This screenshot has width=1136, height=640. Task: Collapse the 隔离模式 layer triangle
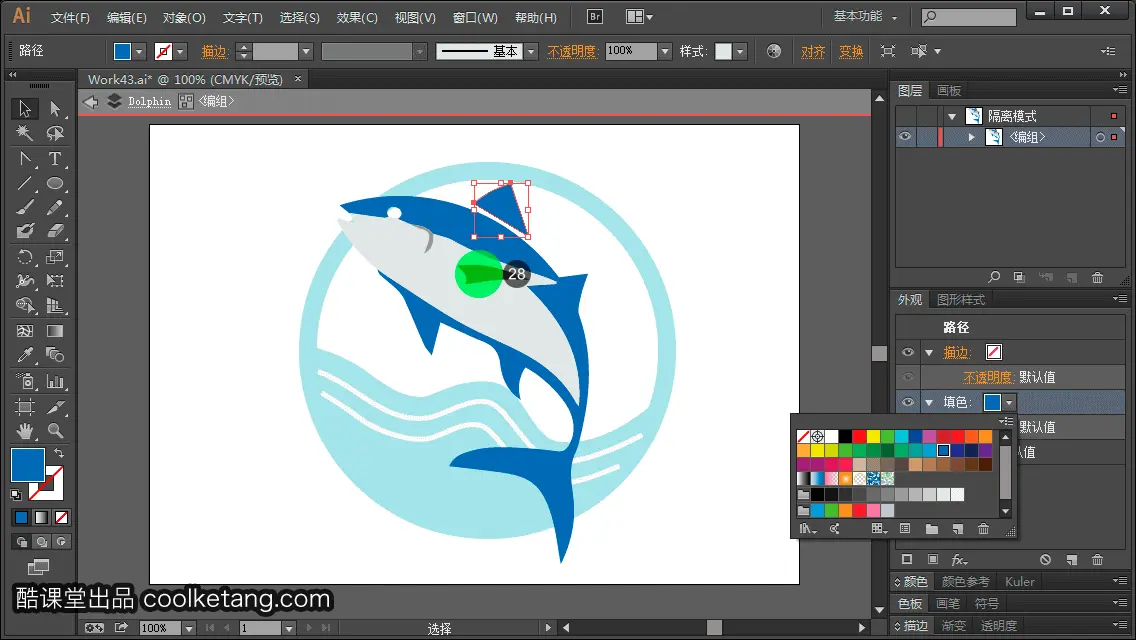952,116
